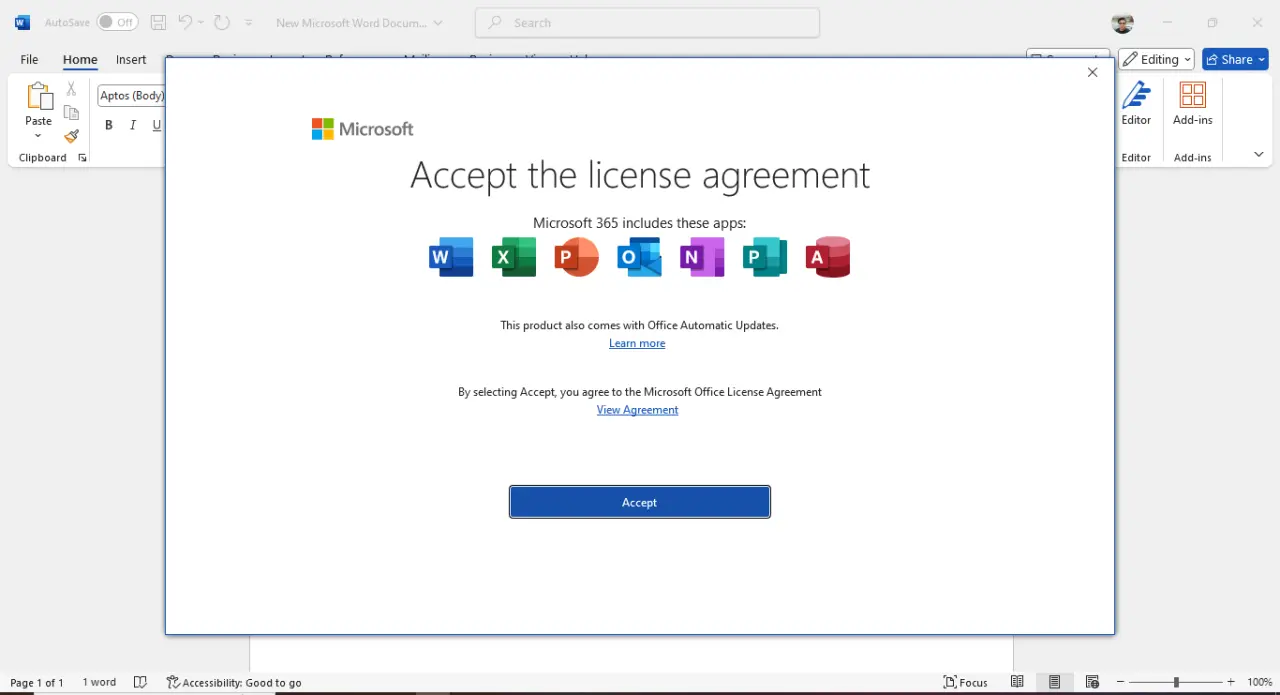Open Customize Quick Access Toolbar dropdown
1280x695 pixels.
point(249,22)
